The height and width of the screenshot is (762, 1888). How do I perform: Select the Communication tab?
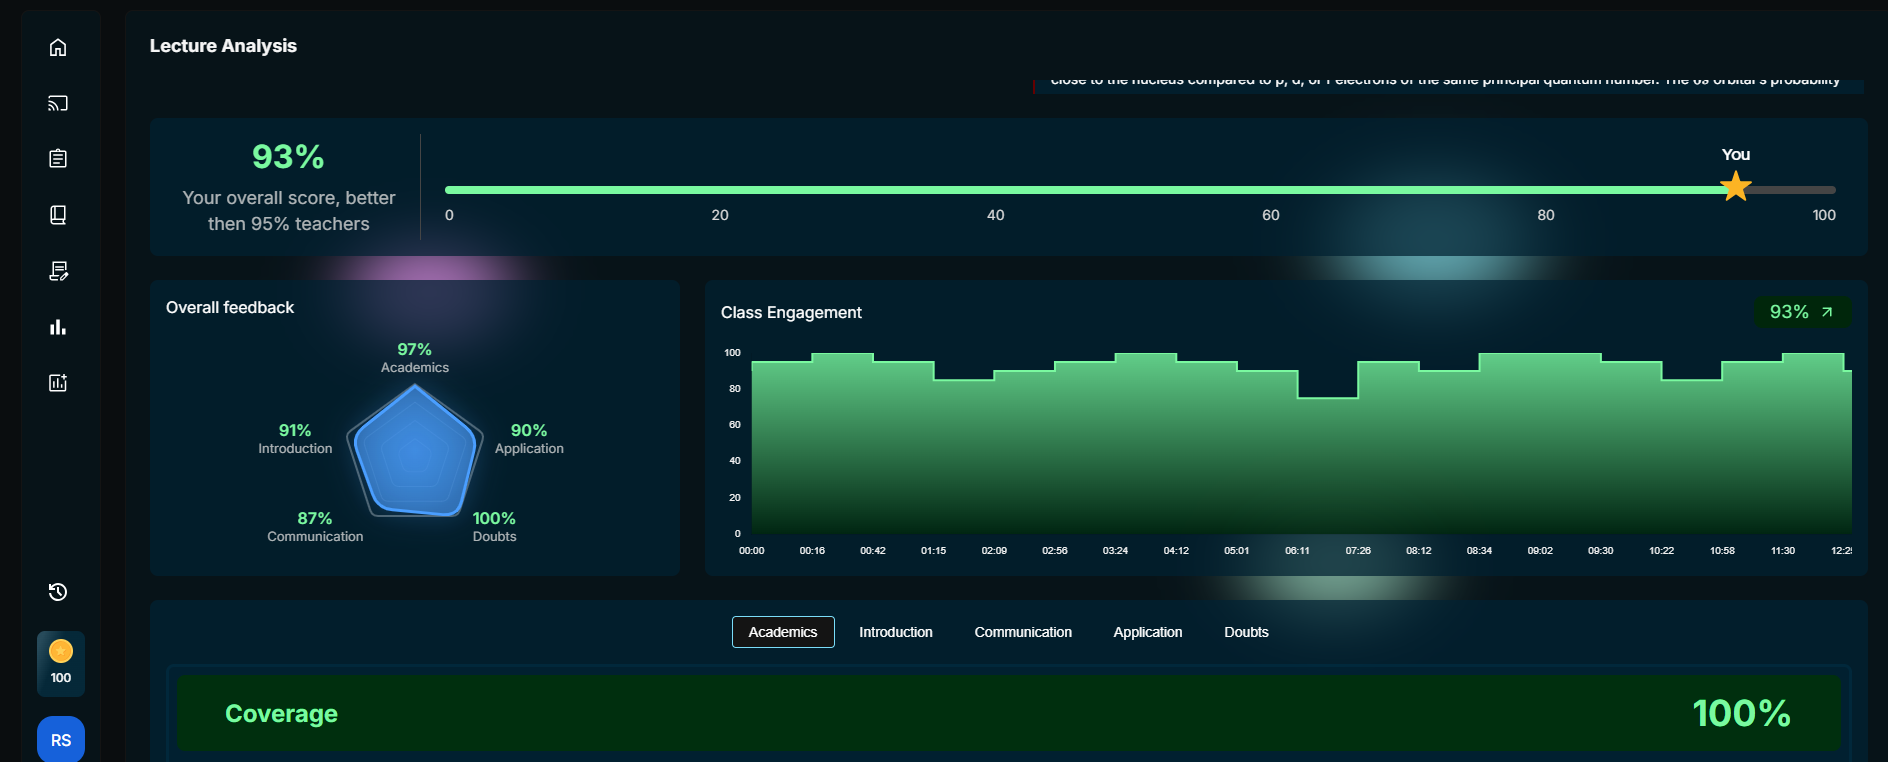1023,632
